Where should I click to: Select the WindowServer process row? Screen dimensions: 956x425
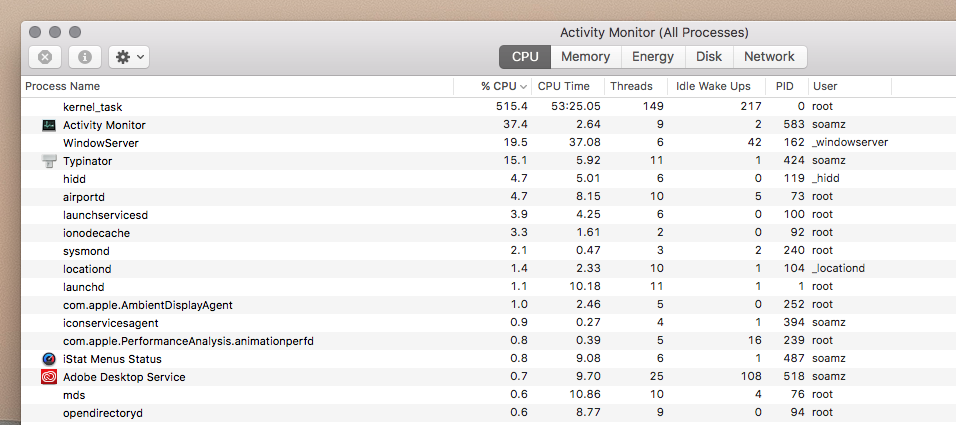488,143
